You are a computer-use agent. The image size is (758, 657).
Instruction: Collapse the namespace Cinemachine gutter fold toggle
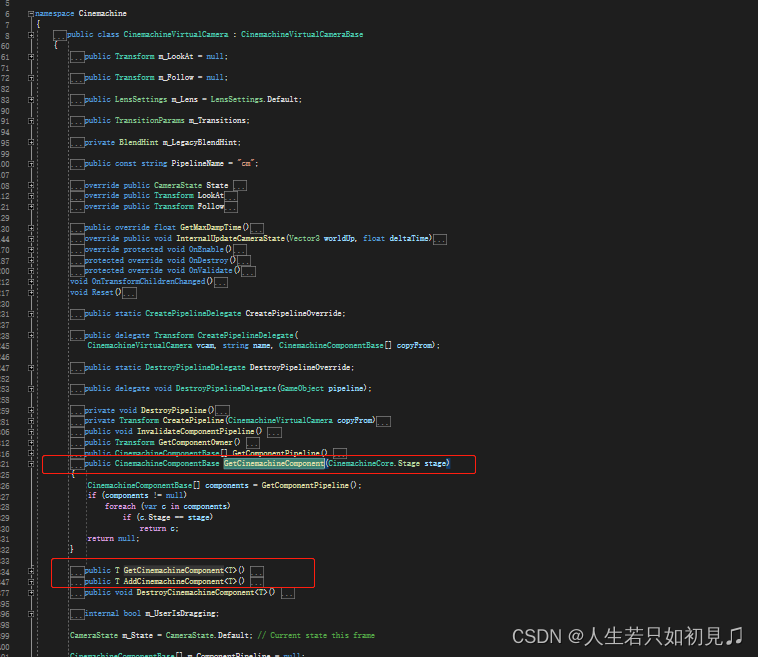pos(31,14)
